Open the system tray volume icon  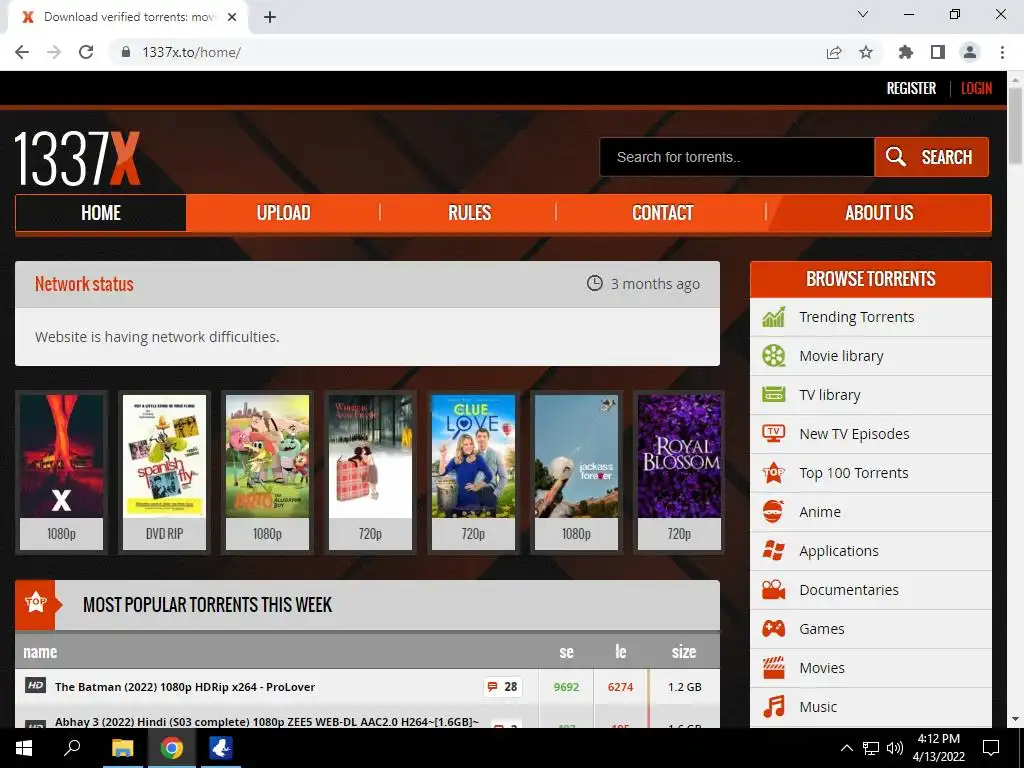pos(895,748)
